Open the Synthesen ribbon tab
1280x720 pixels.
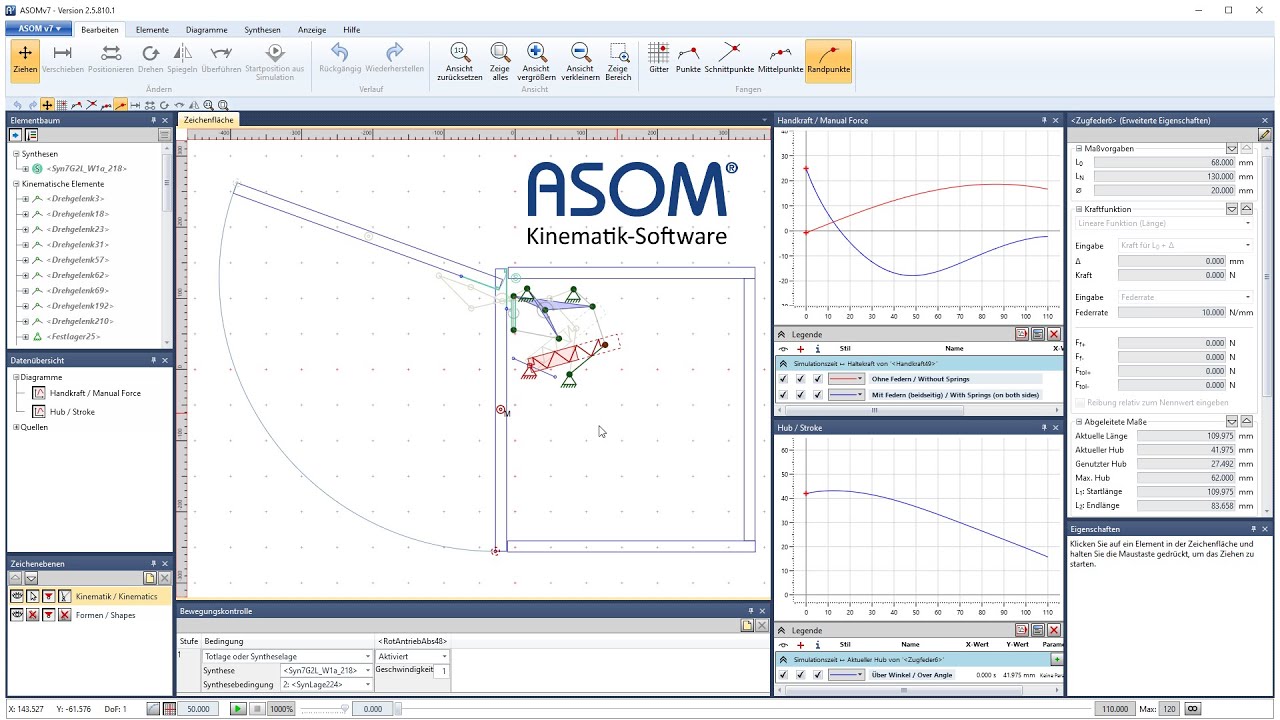[x=263, y=30]
